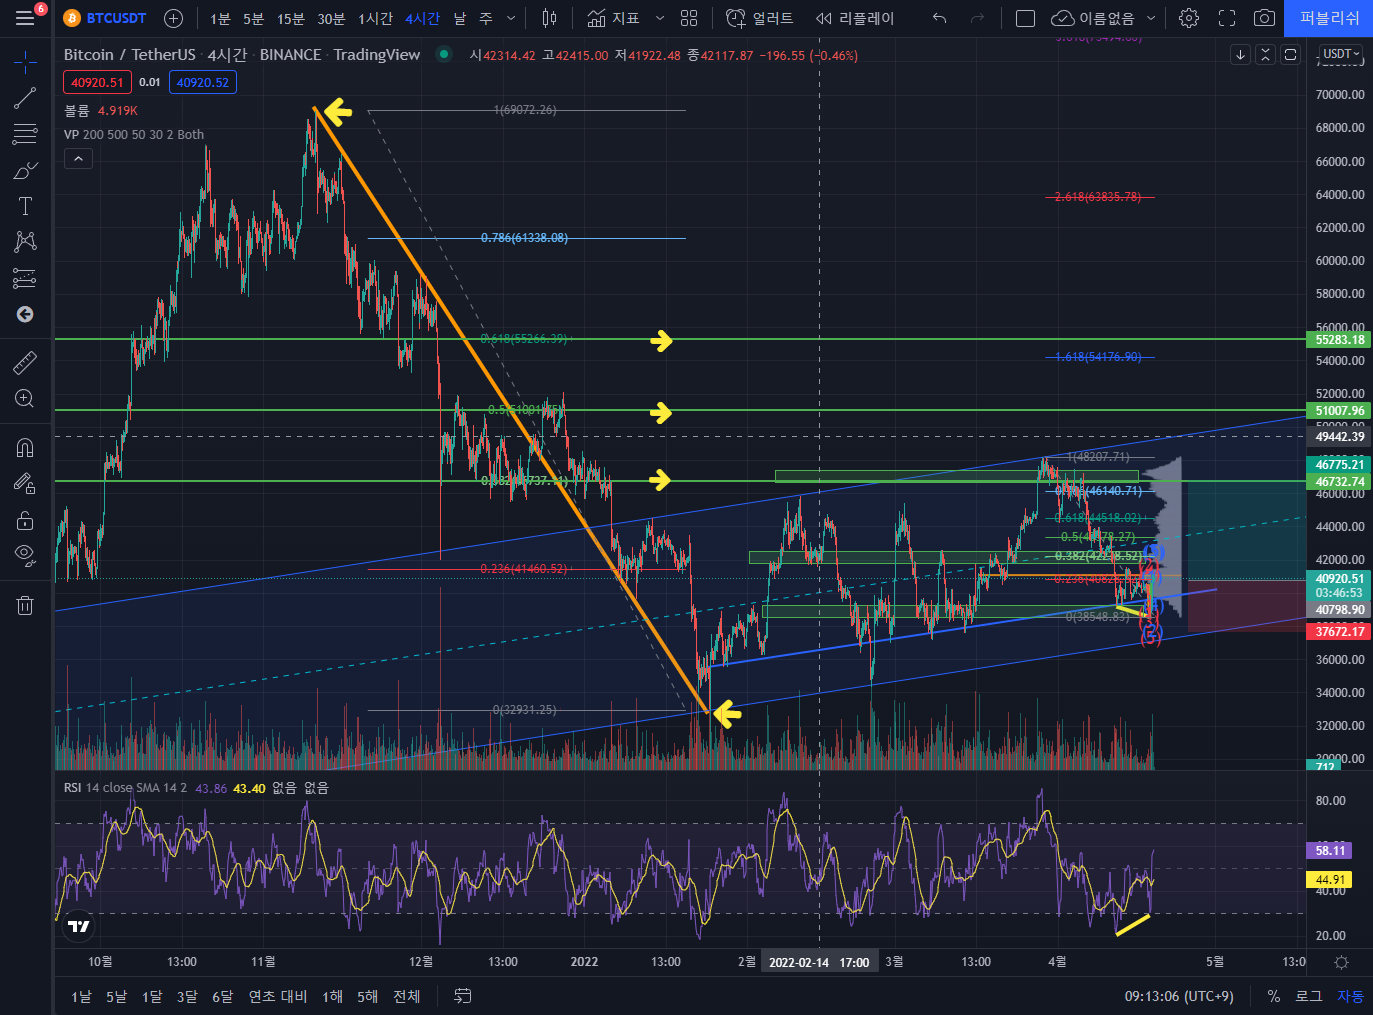Open the Fibonacci retracement tools
The height and width of the screenshot is (1015, 1373).
[25, 134]
